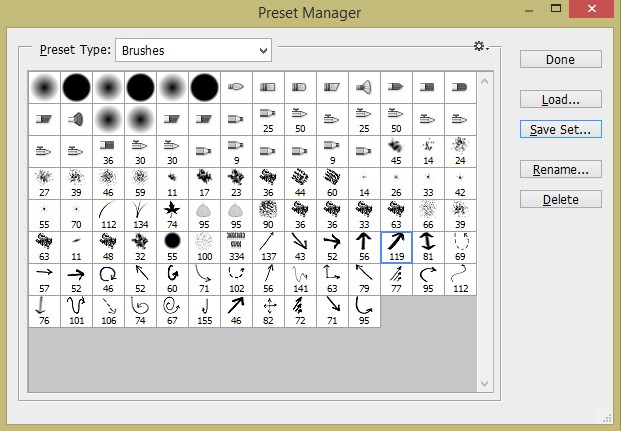Select the four-way arrow brush 82
Viewport: 621px width, 431px height.
tap(268, 310)
